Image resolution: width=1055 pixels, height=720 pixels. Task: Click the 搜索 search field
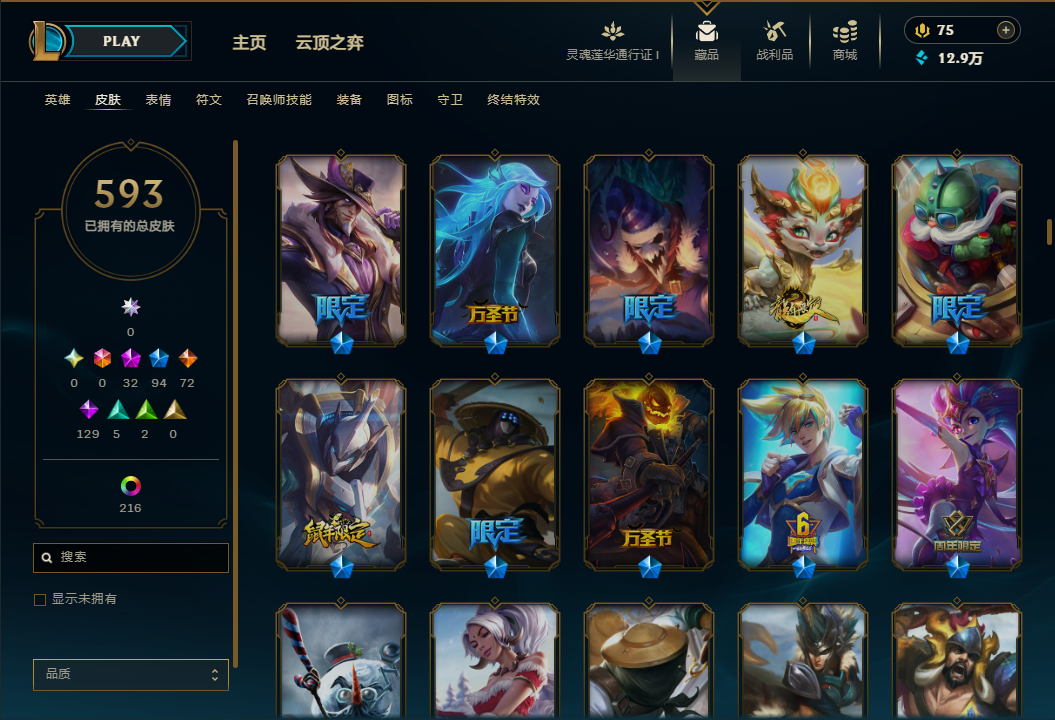131,558
